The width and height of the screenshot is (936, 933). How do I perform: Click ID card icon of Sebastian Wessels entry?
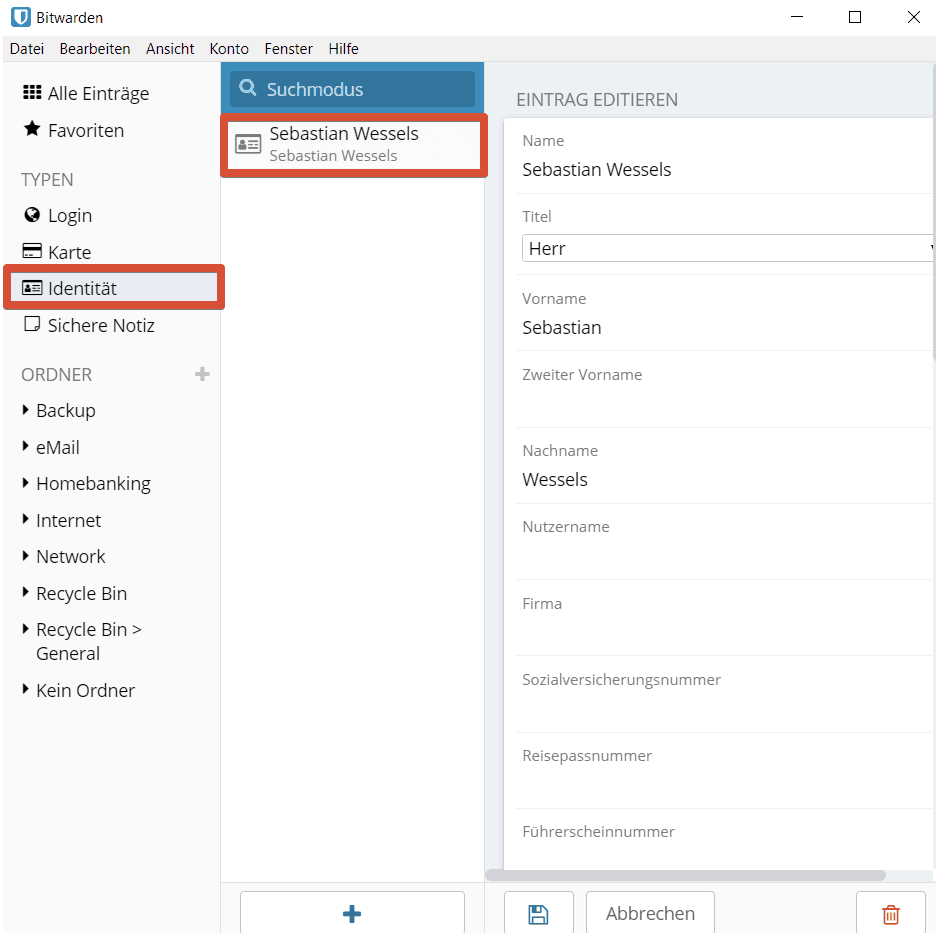248,144
